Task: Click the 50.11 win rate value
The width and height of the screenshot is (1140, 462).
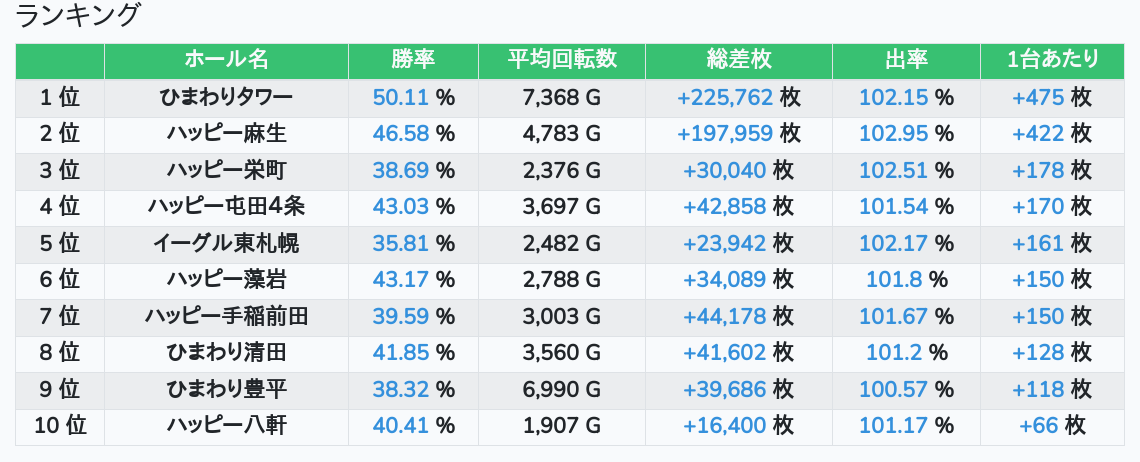Action: click(400, 98)
